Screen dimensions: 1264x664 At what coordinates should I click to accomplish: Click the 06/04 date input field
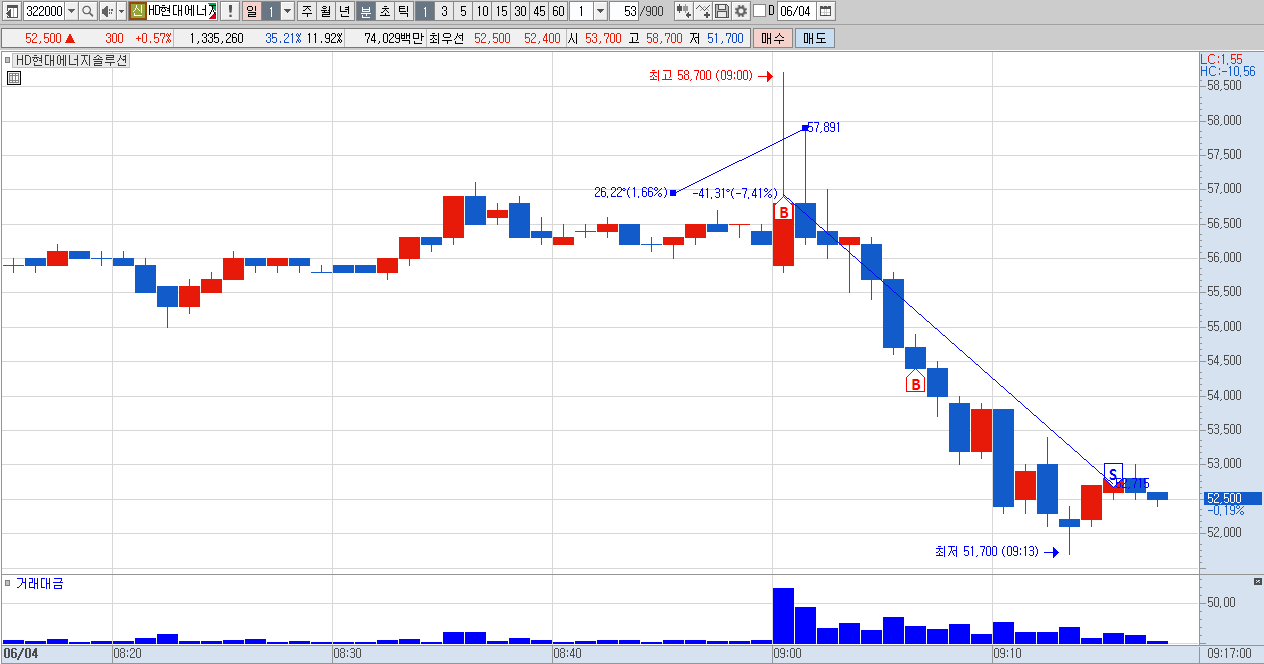click(795, 11)
